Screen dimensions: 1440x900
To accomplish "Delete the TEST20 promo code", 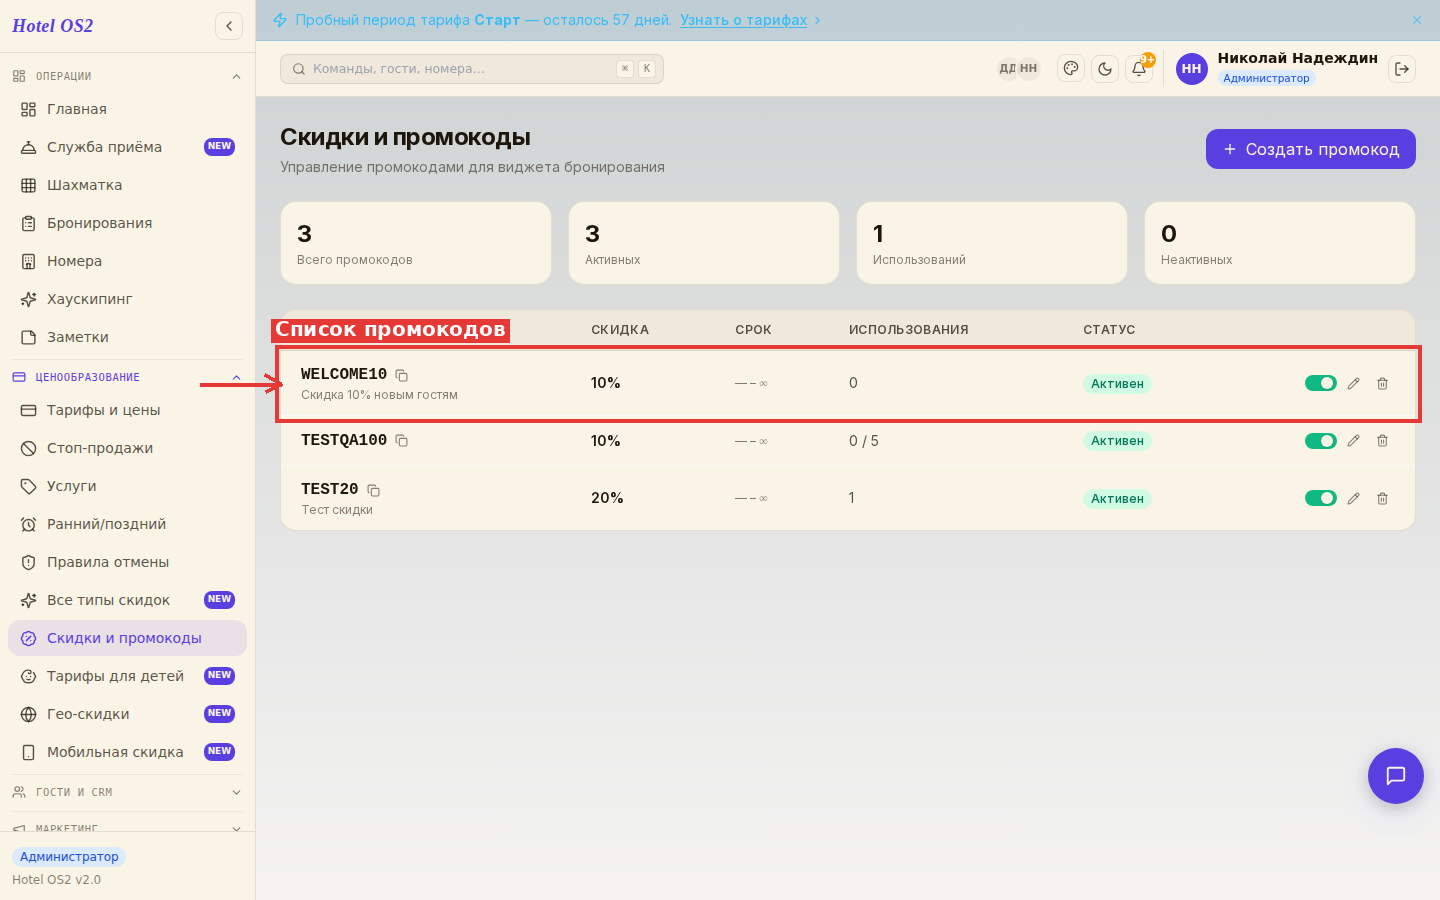I will [1382, 498].
